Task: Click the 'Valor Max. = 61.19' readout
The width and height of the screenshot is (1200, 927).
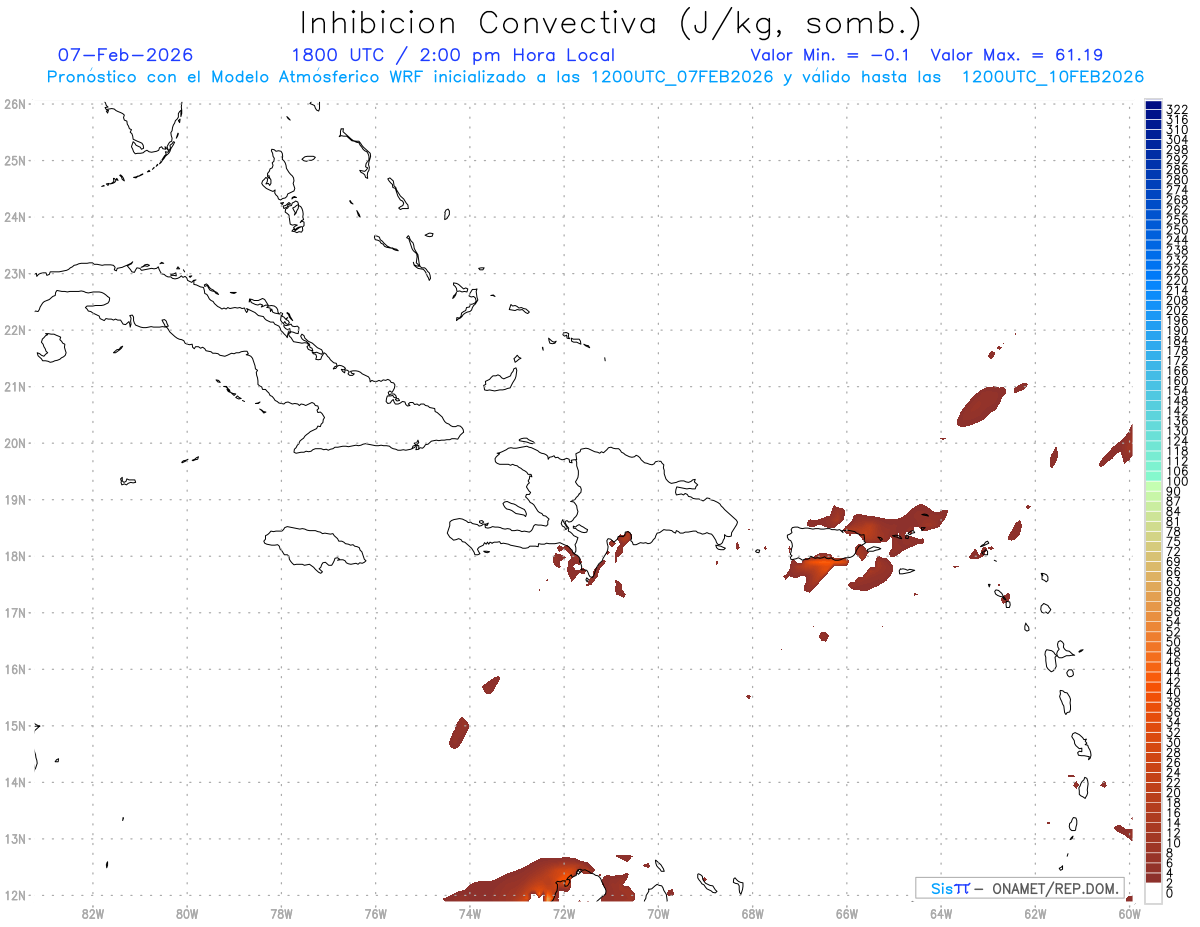Action: pyautogui.click(x=1016, y=55)
